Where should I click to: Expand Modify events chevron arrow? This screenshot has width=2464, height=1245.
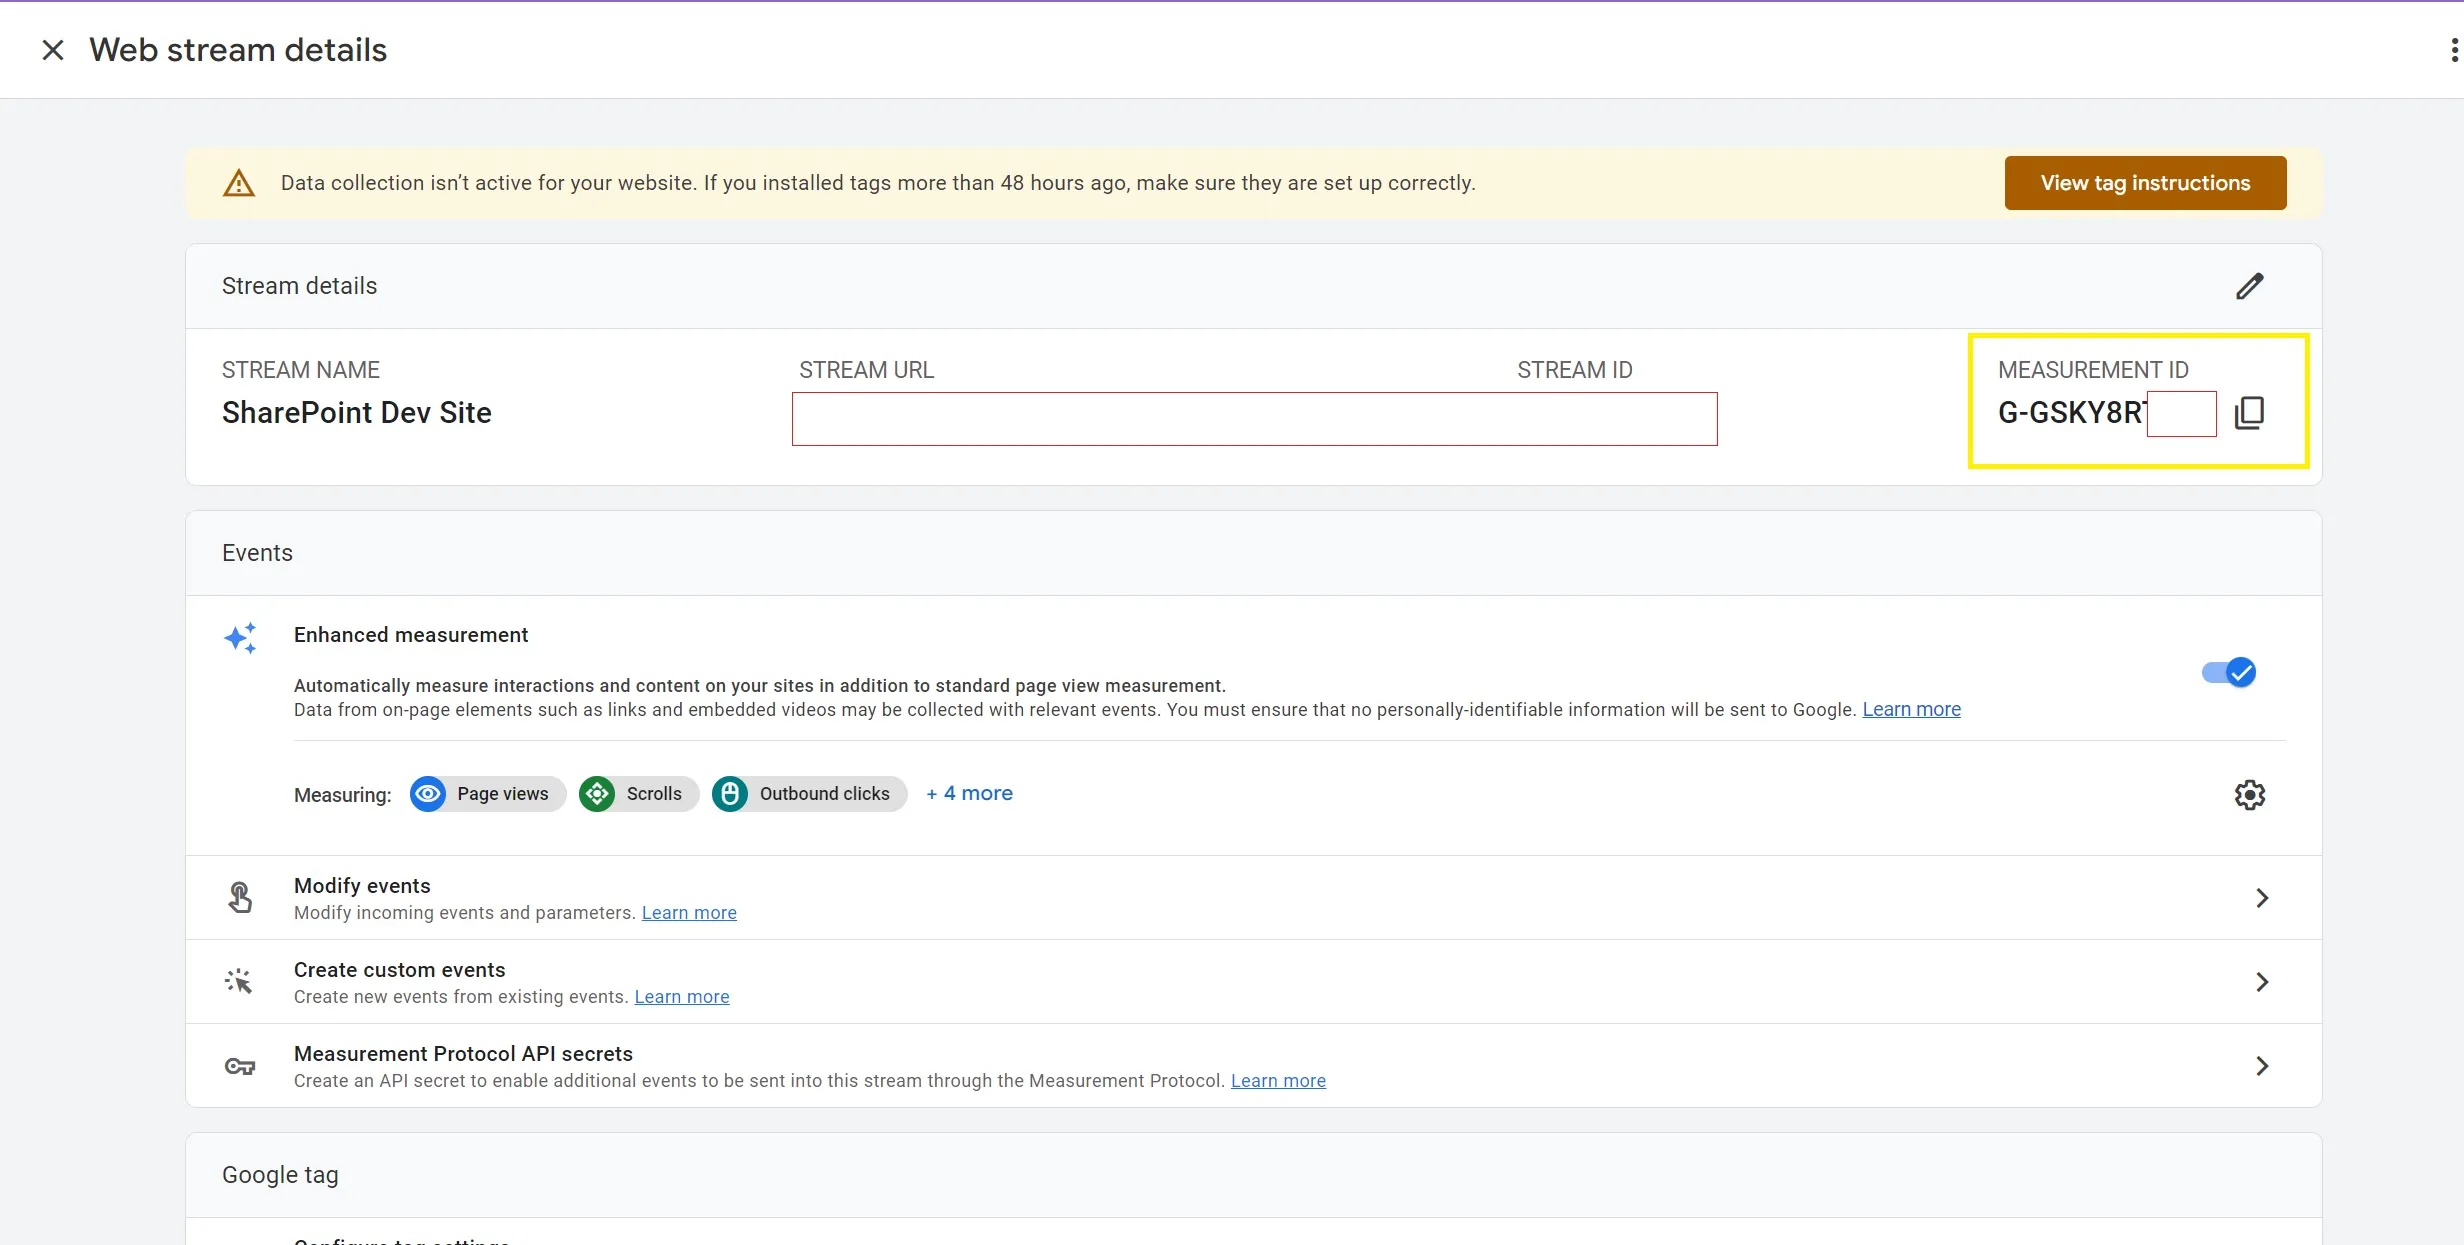[2261, 898]
